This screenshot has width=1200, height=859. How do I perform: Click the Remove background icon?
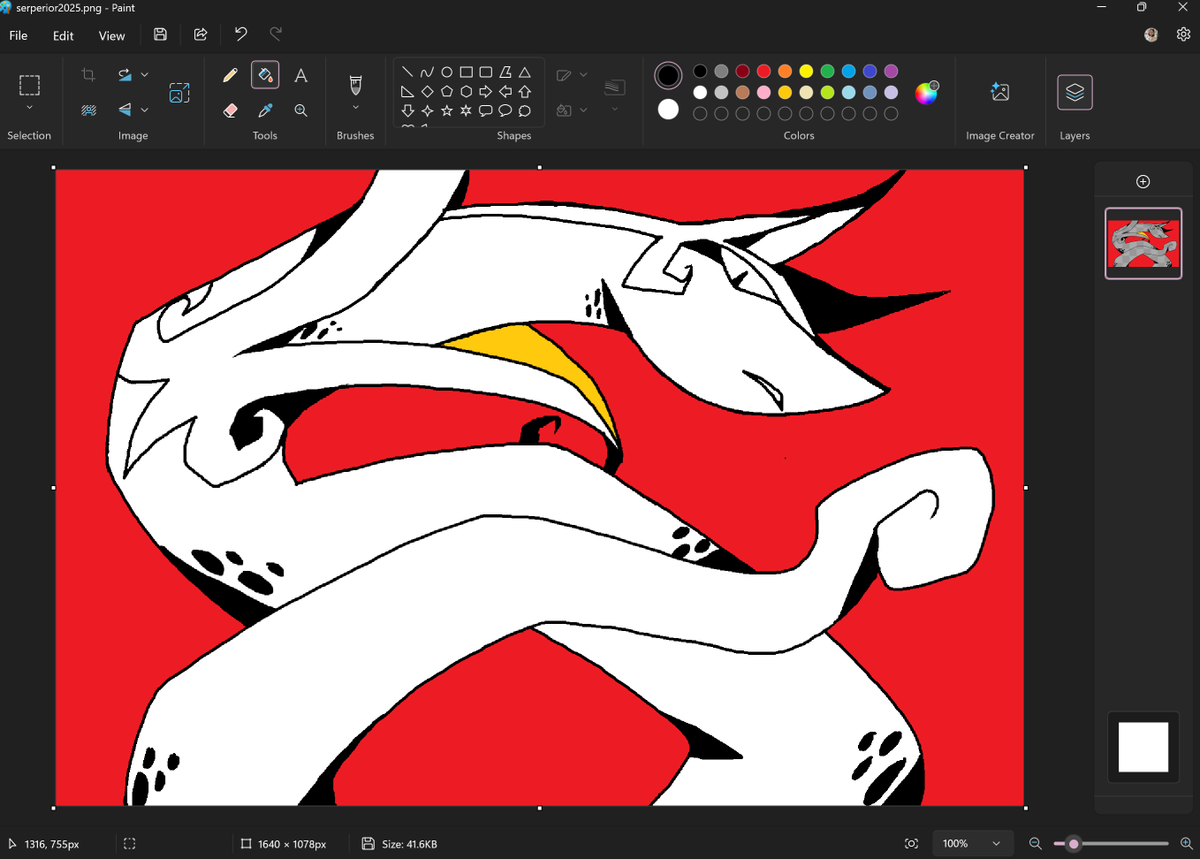pos(88,110)
